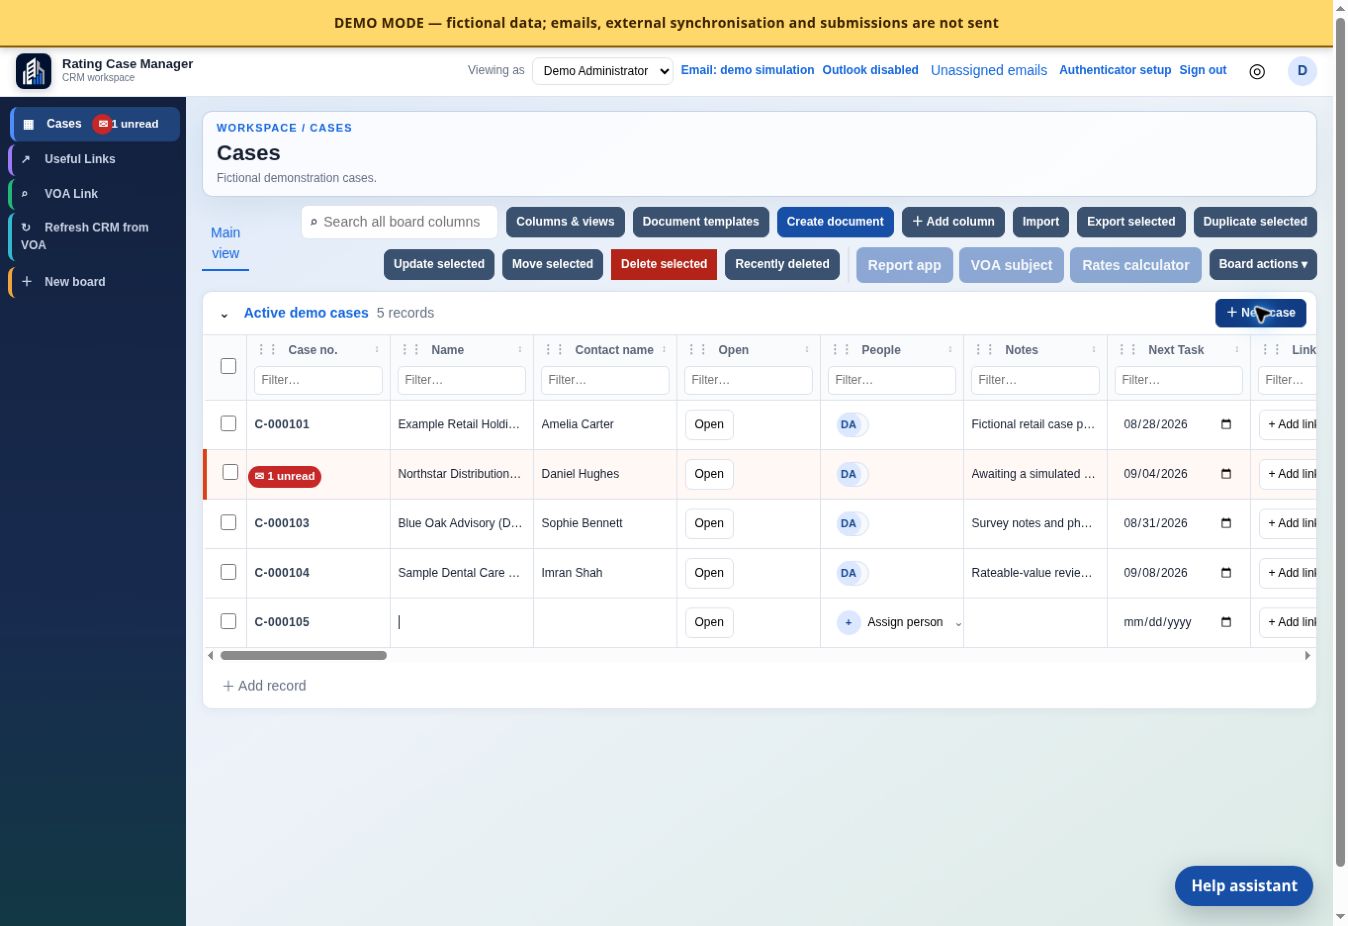The height and width of the screenshot is (926, 1348).
Task: Open status dropdown for Imran Shah row
Action: click(x=709, y=573)
